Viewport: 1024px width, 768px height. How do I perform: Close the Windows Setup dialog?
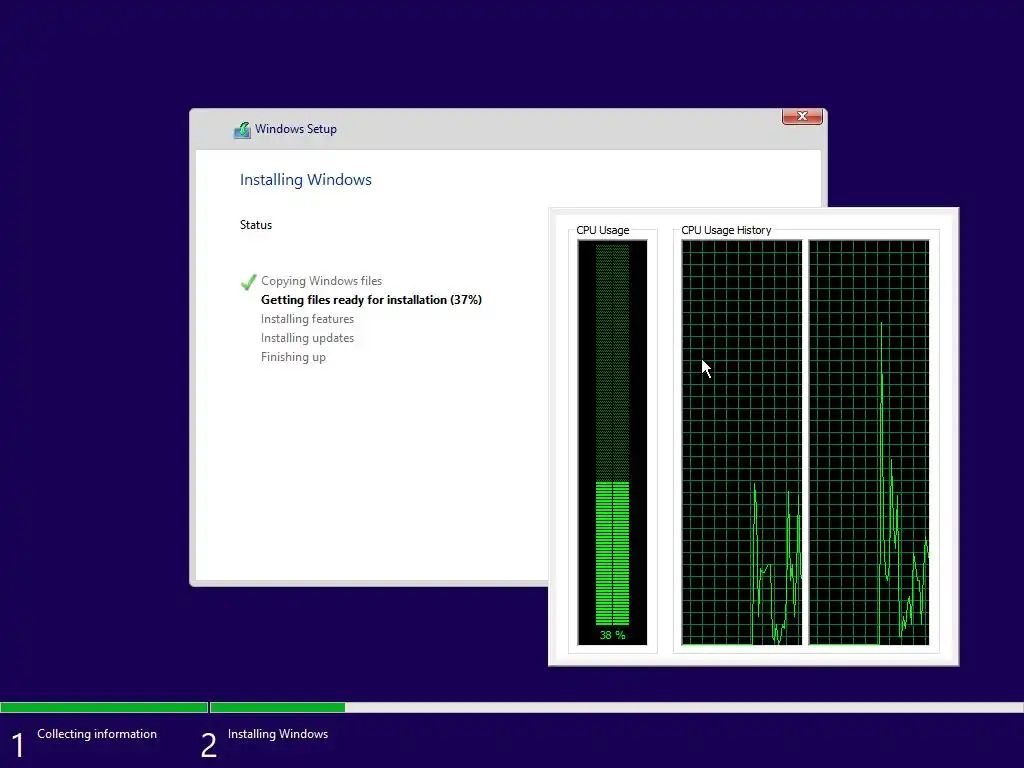802,116
